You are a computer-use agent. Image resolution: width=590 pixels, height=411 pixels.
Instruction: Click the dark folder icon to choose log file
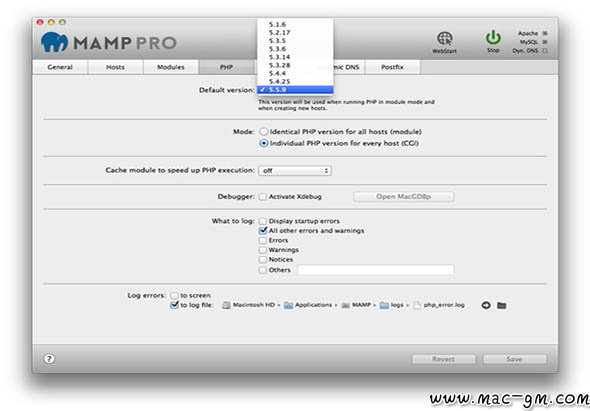pyautogui.click(x=502, y=305)
